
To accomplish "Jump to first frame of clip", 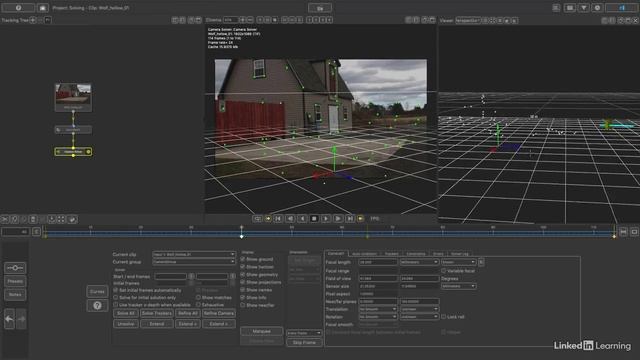I will click(x=278, y=219).
